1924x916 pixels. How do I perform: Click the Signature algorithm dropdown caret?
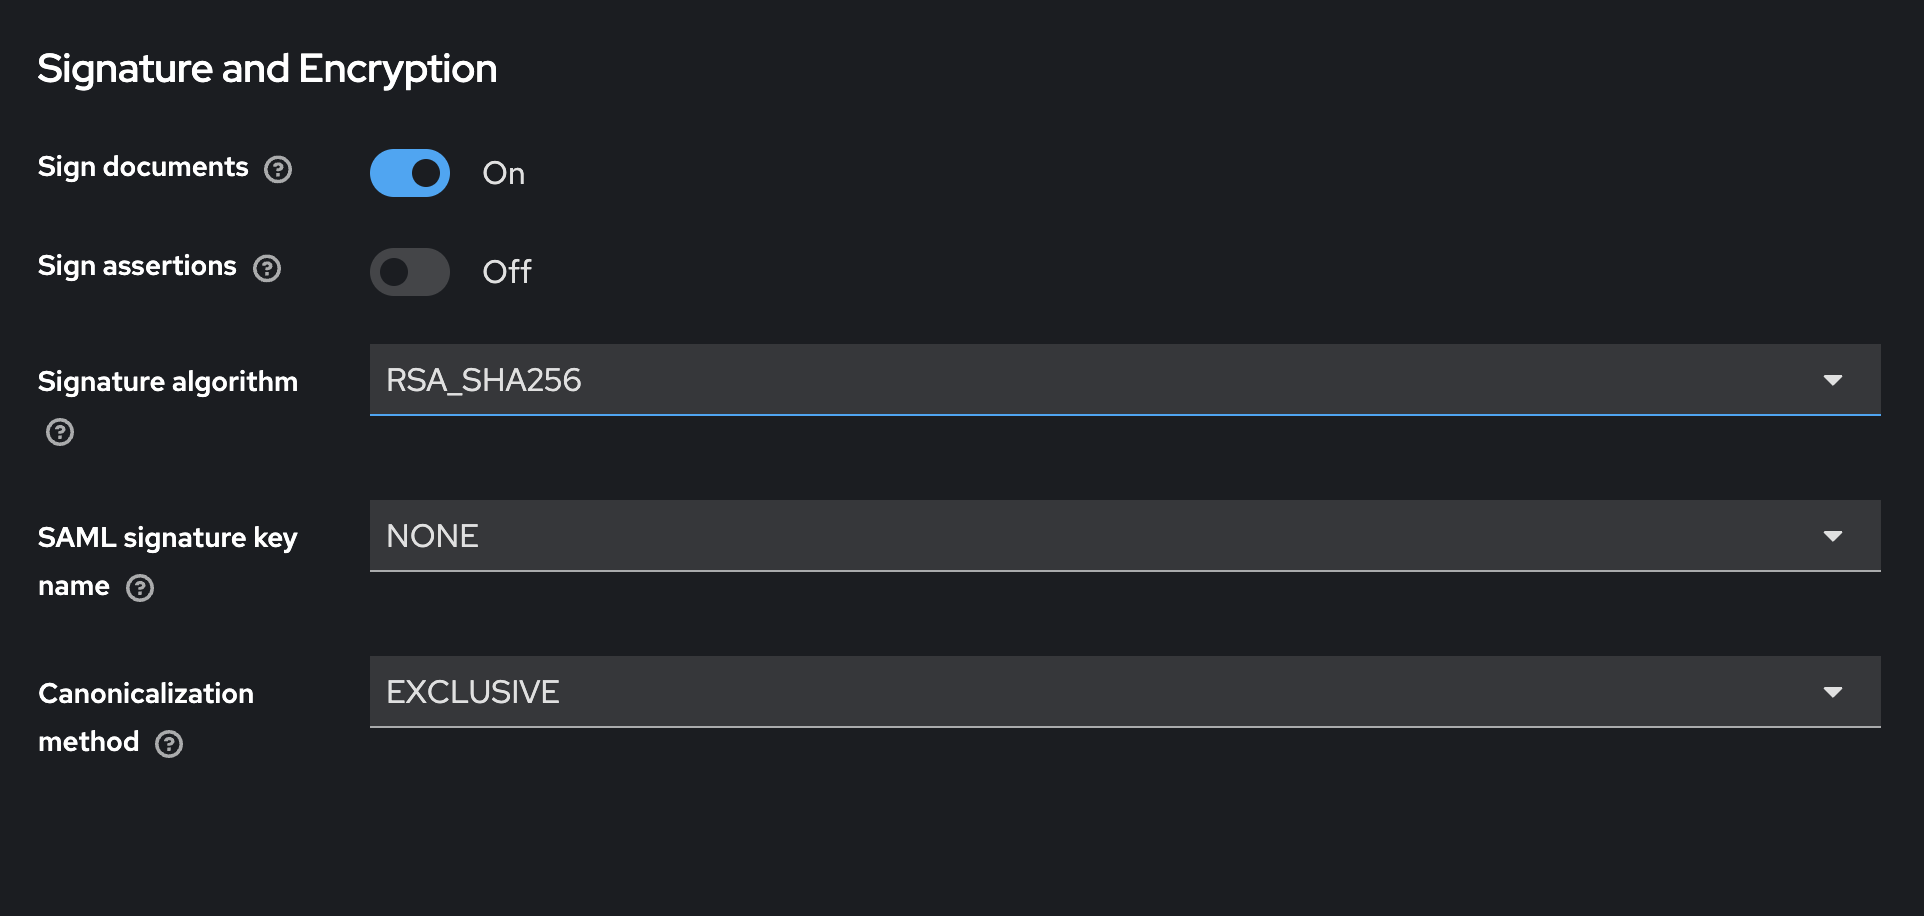click(1833, 380)
